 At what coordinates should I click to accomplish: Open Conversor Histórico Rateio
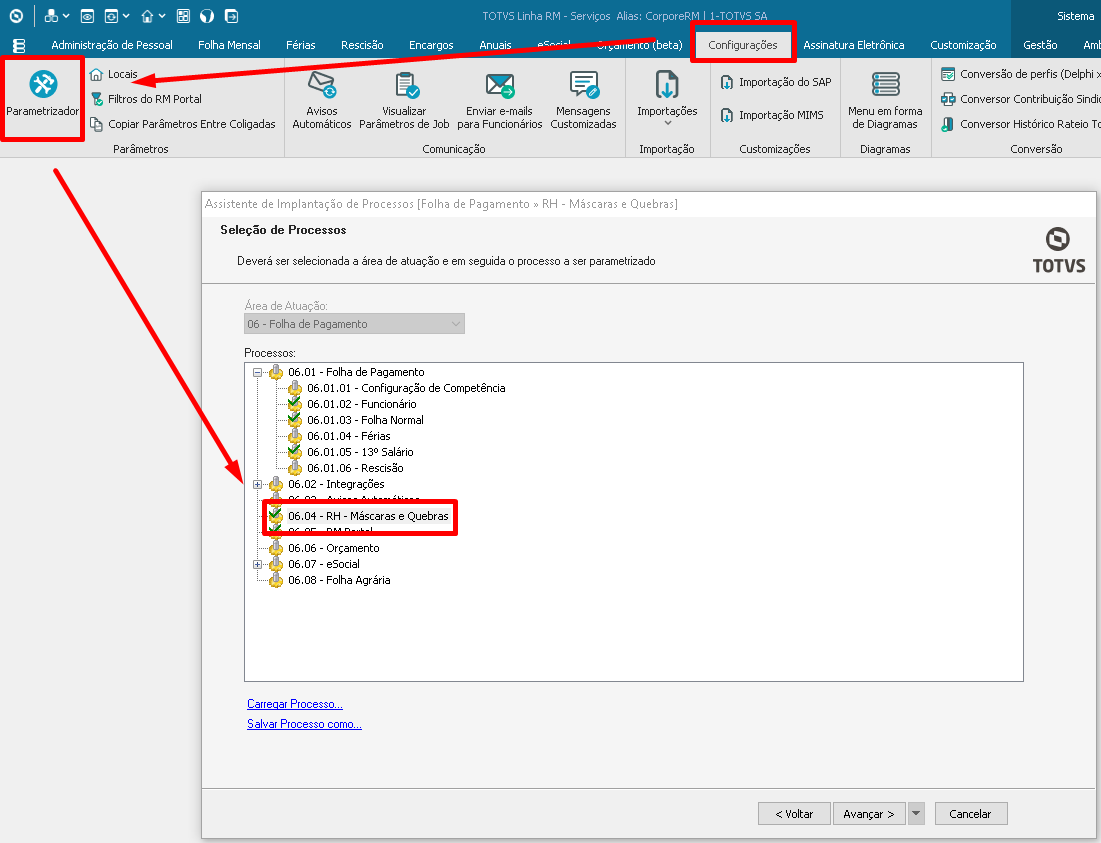click(1020, 124)
